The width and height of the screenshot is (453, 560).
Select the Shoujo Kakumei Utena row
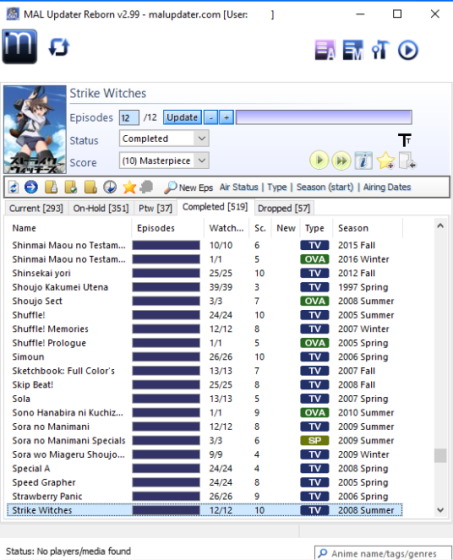click(204, 287)
